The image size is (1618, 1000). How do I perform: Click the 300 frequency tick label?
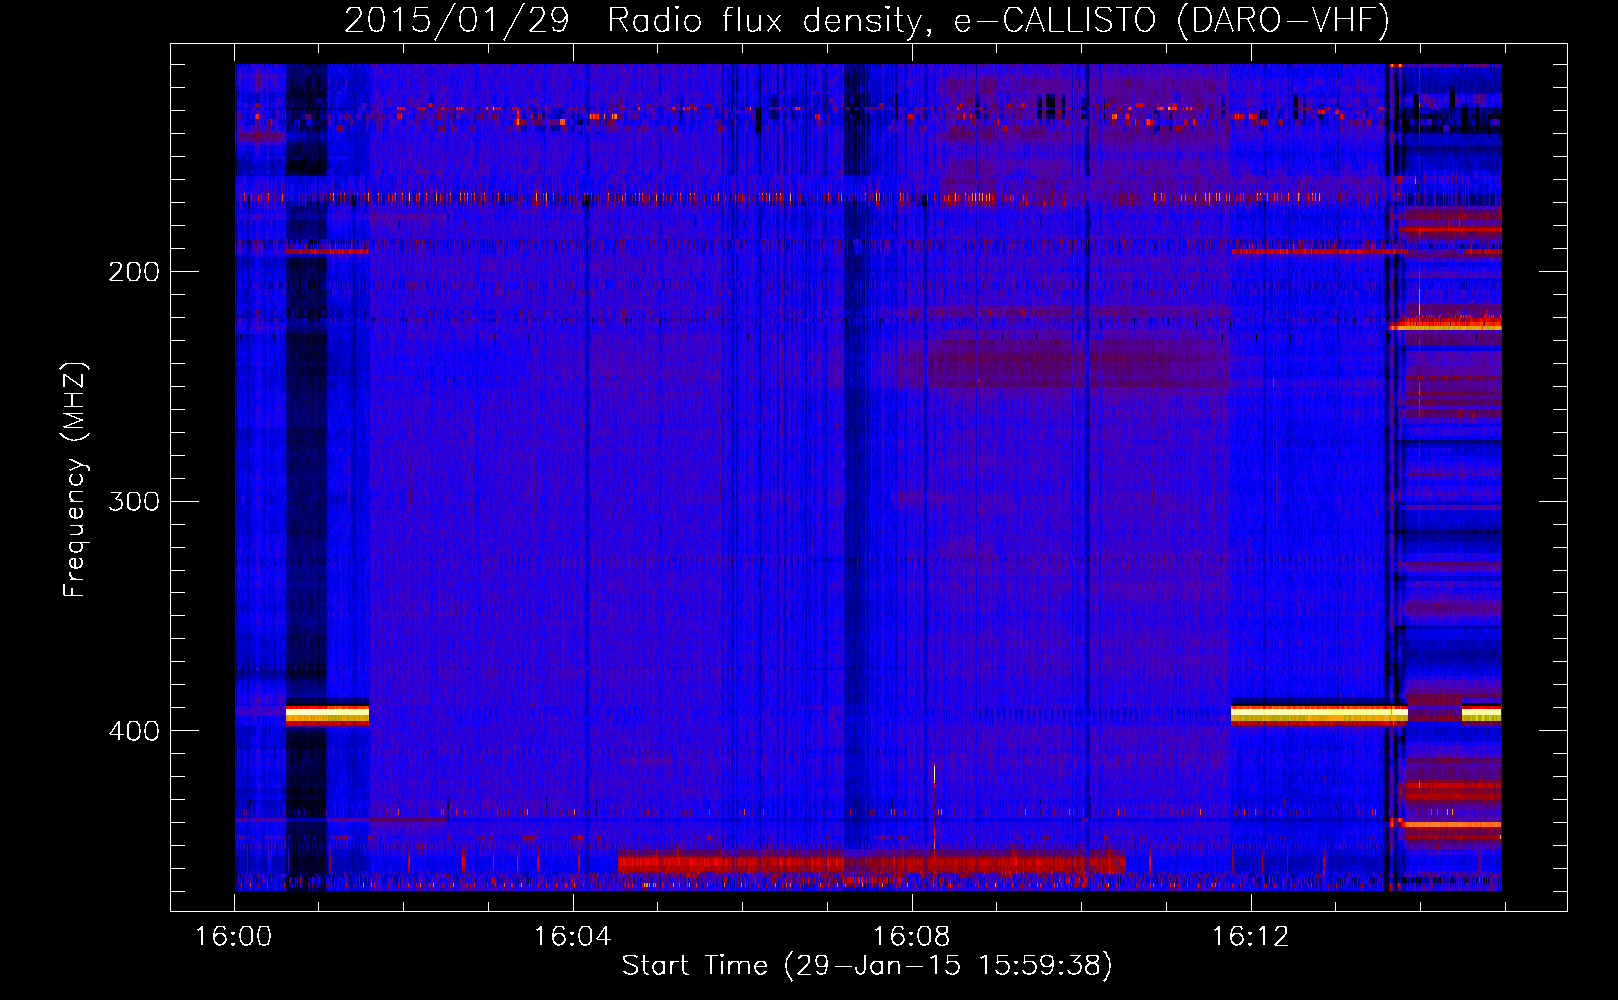pyautogui.click(x=134, y=500)
